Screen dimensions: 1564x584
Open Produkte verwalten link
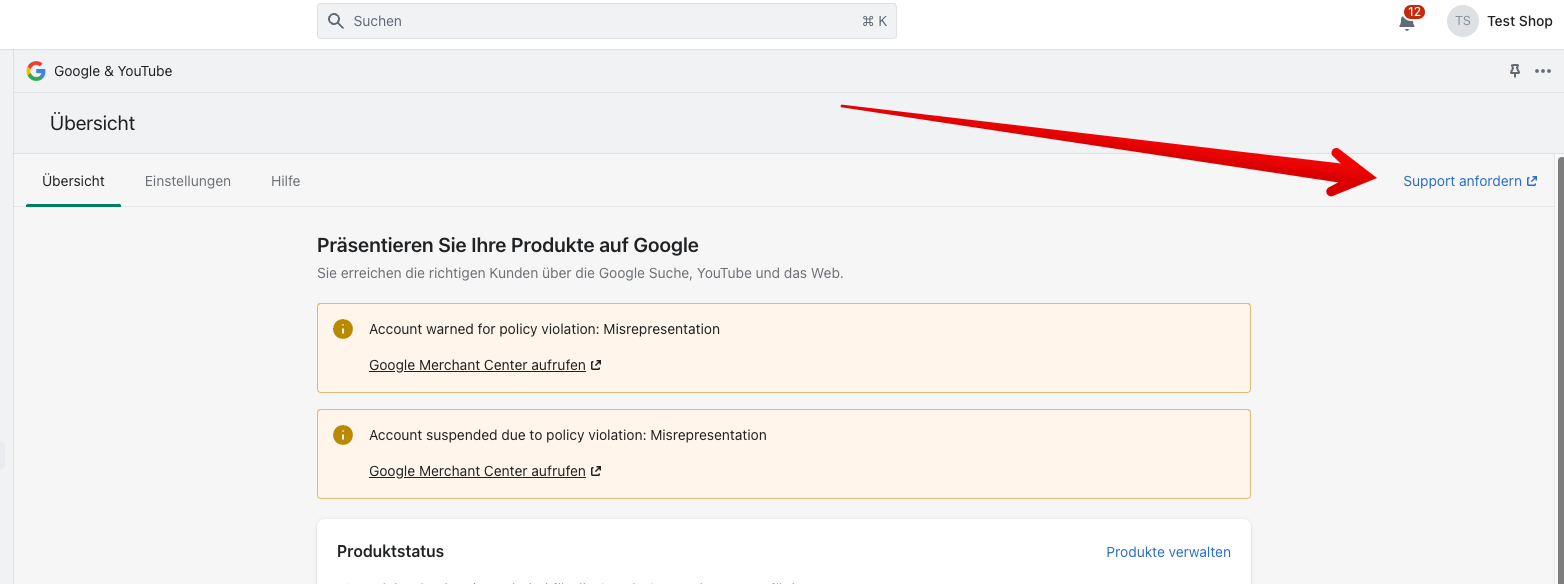[1168, 552]
